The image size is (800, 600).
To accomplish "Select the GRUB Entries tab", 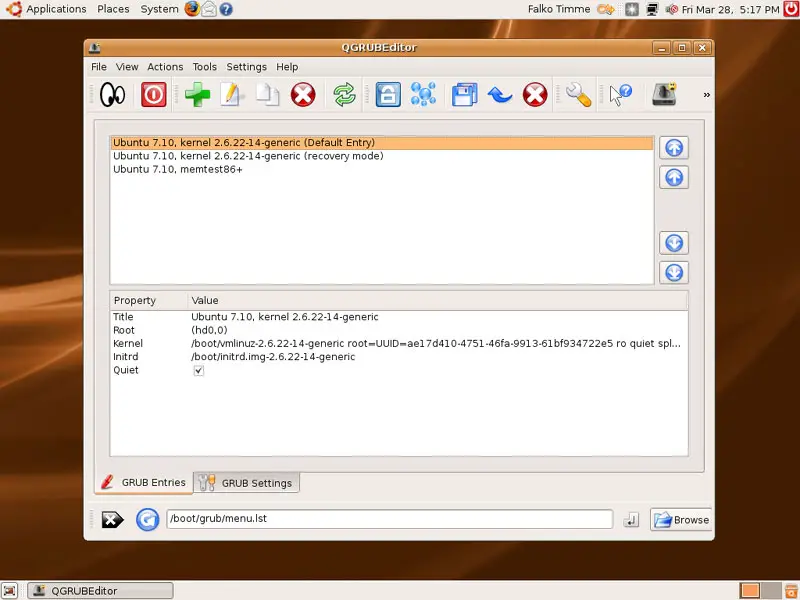I will (144, 483).
